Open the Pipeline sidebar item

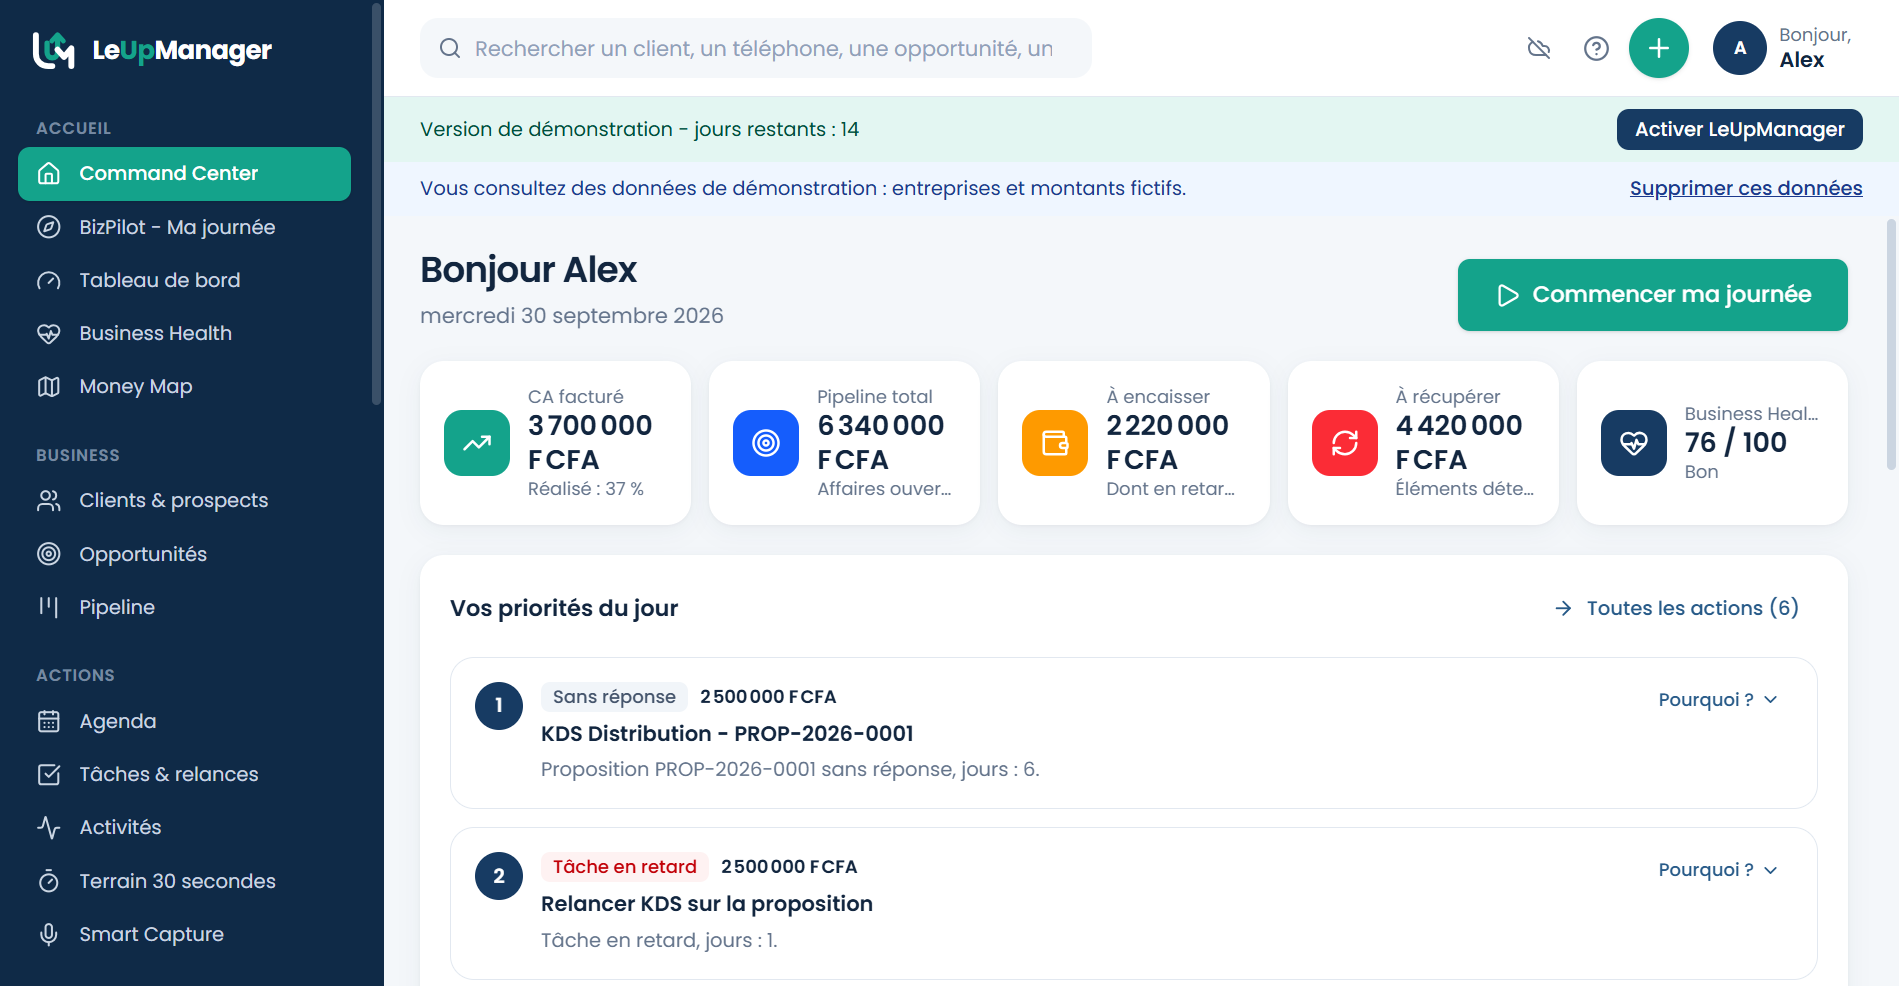coord(184,607)
